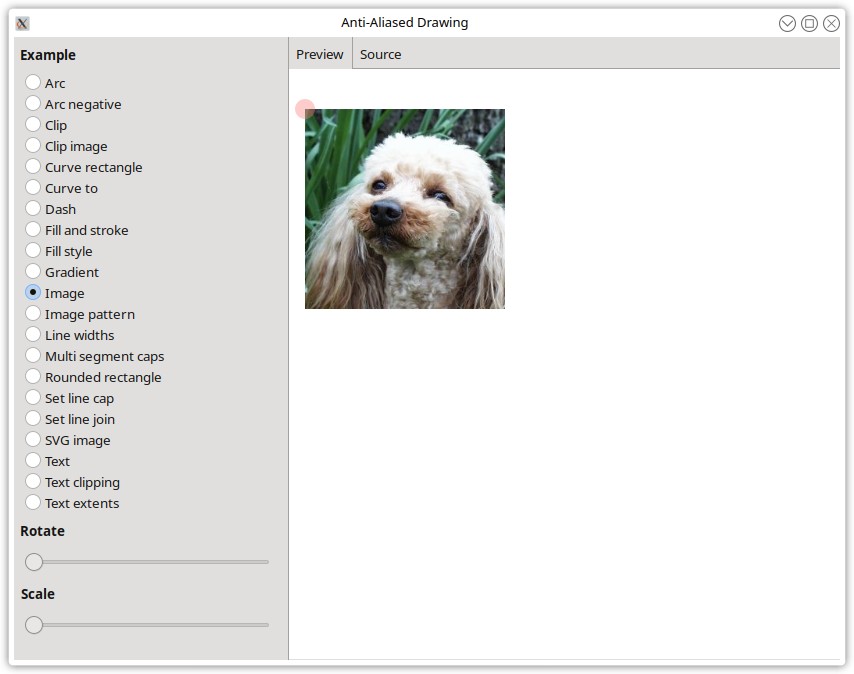Click the dog image preview
This screenshot has width=854, height=674.
coord(405,209)
